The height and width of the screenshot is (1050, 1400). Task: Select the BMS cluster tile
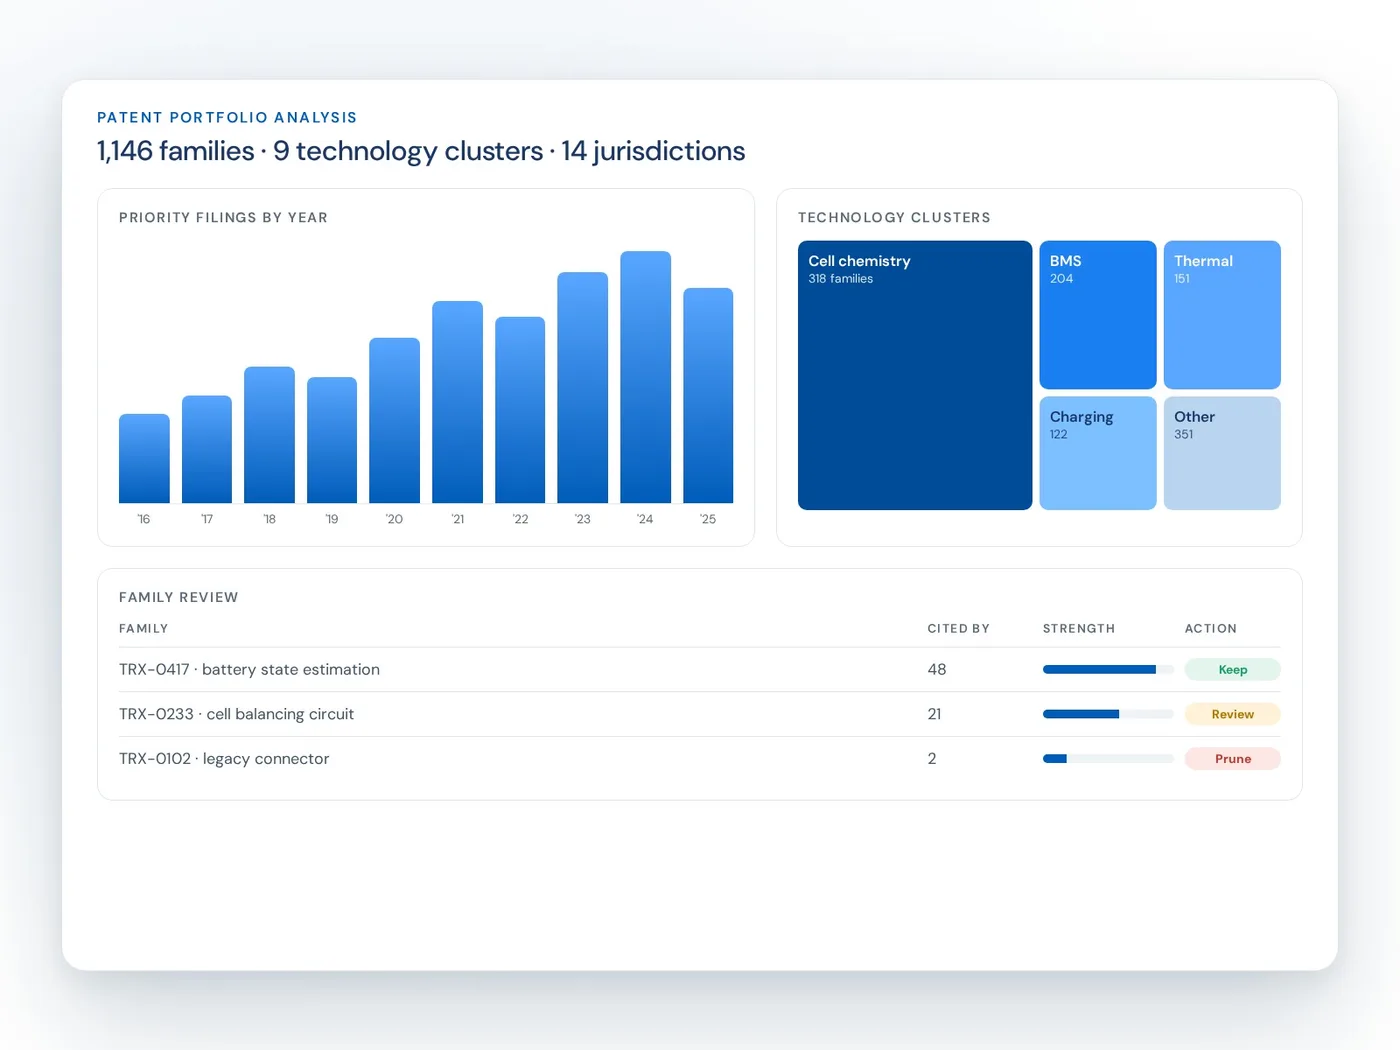(x=1098, y=315)
